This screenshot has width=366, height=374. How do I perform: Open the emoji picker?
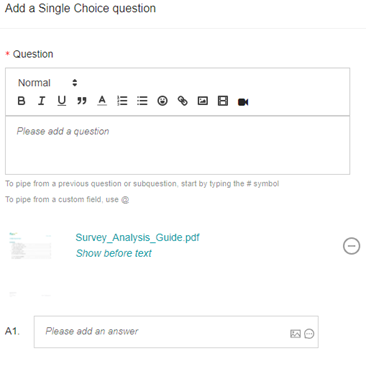point(162,101)
